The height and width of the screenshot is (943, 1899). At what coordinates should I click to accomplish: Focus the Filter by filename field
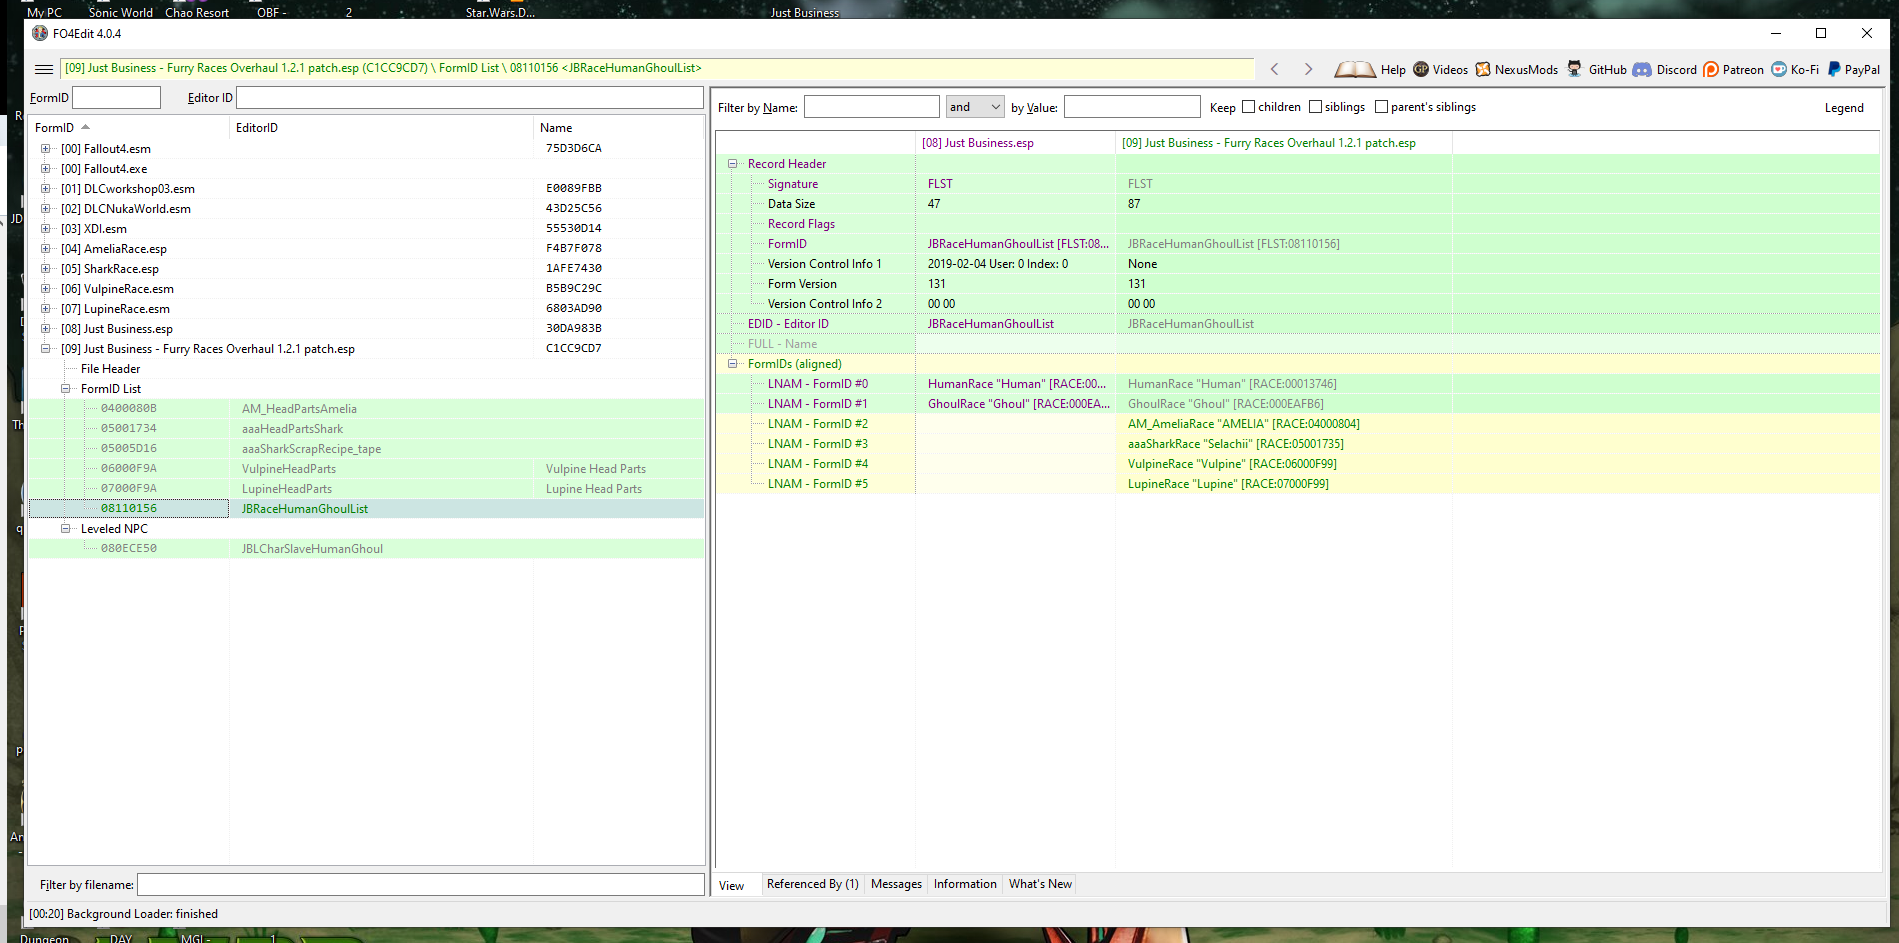(421, 885)
